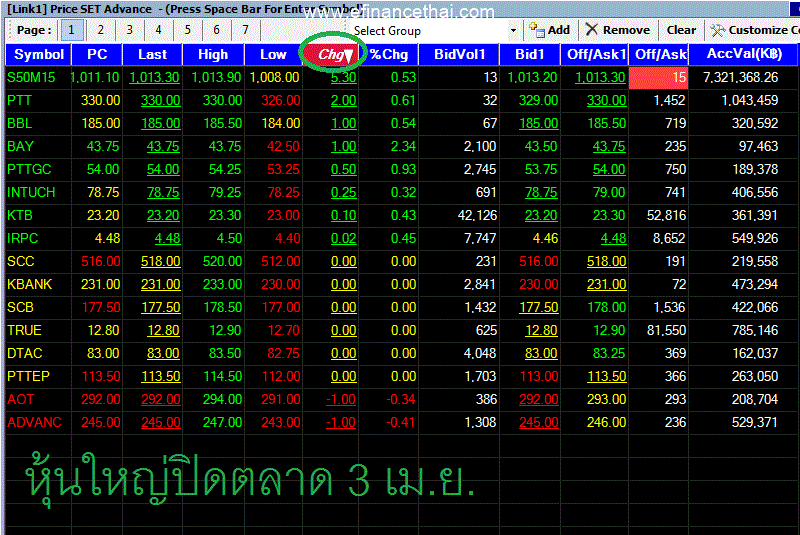The width and height of the screenshot is (800, 535).
Task: Sort by the PC column header
Action: pyautogui.click(x=97, y=55)
